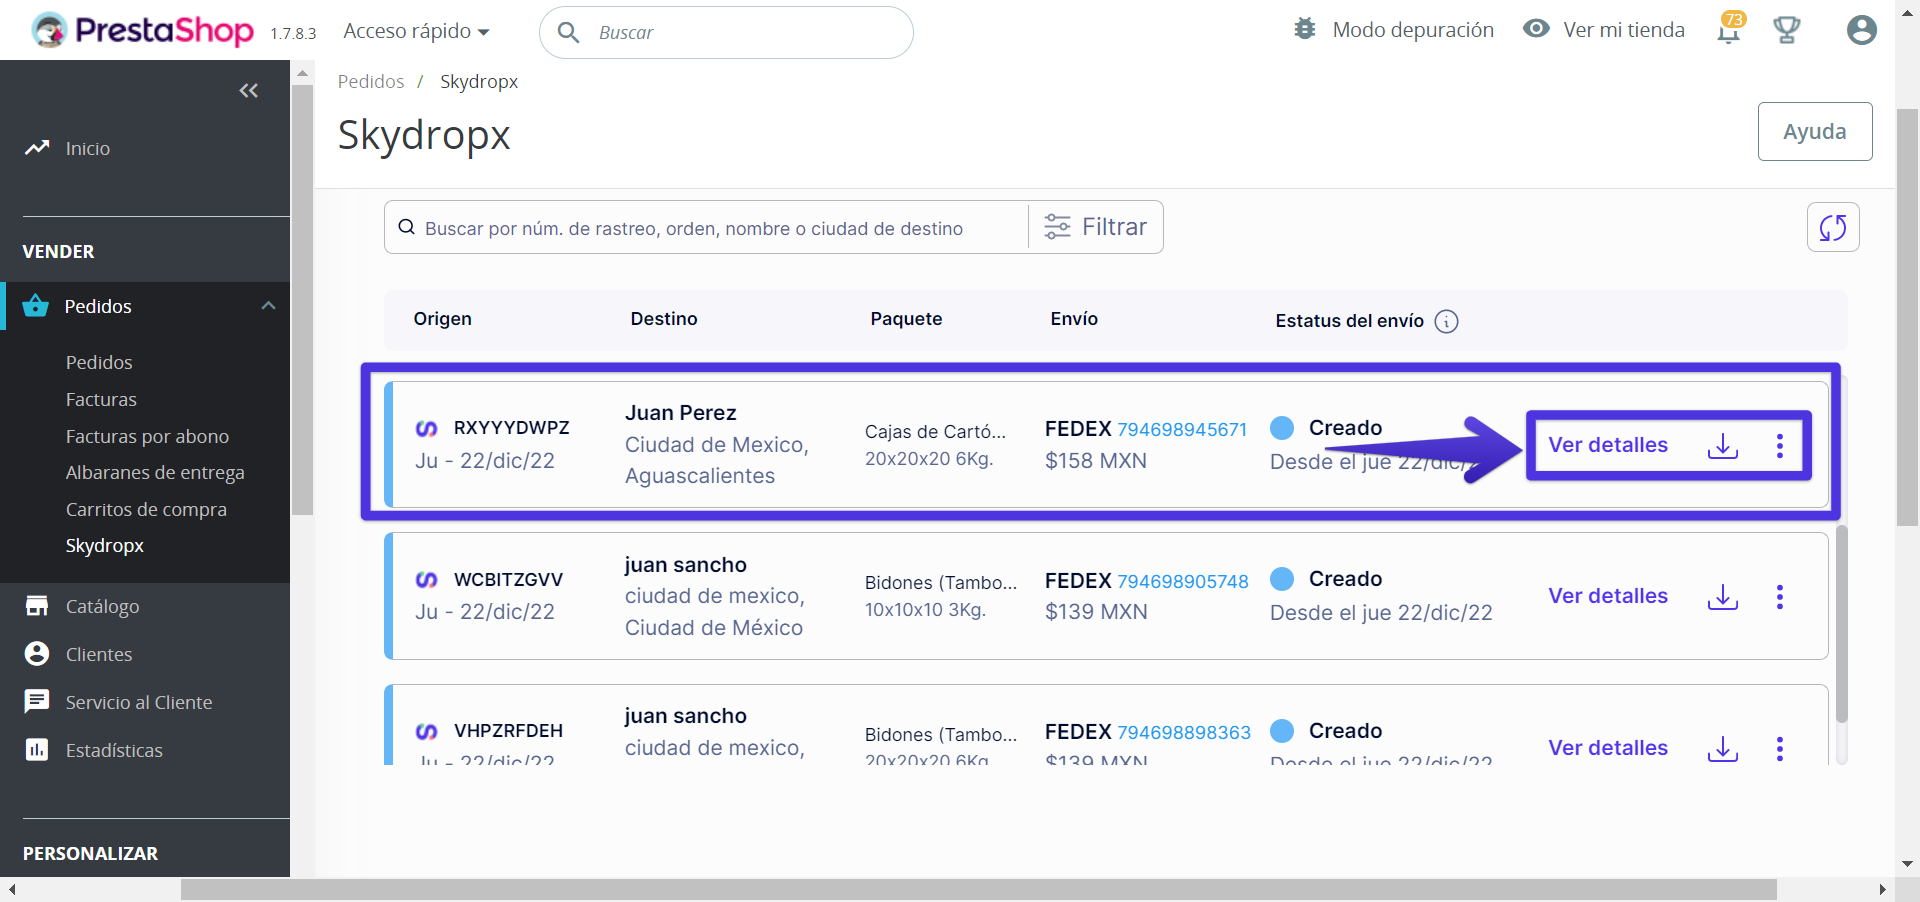Click the horizontal scrollbar at page bottom
Image resolution: width=1920 pixels, height=902 pixels.
[x=978, y=889]
